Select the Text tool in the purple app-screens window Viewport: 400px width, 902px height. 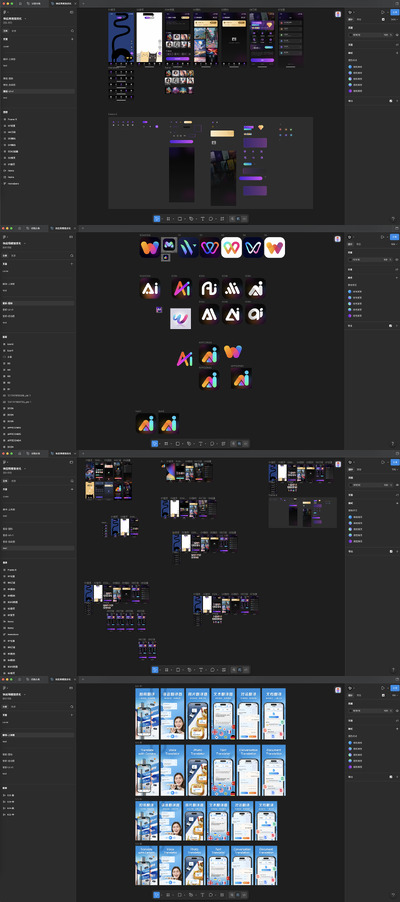201,219
